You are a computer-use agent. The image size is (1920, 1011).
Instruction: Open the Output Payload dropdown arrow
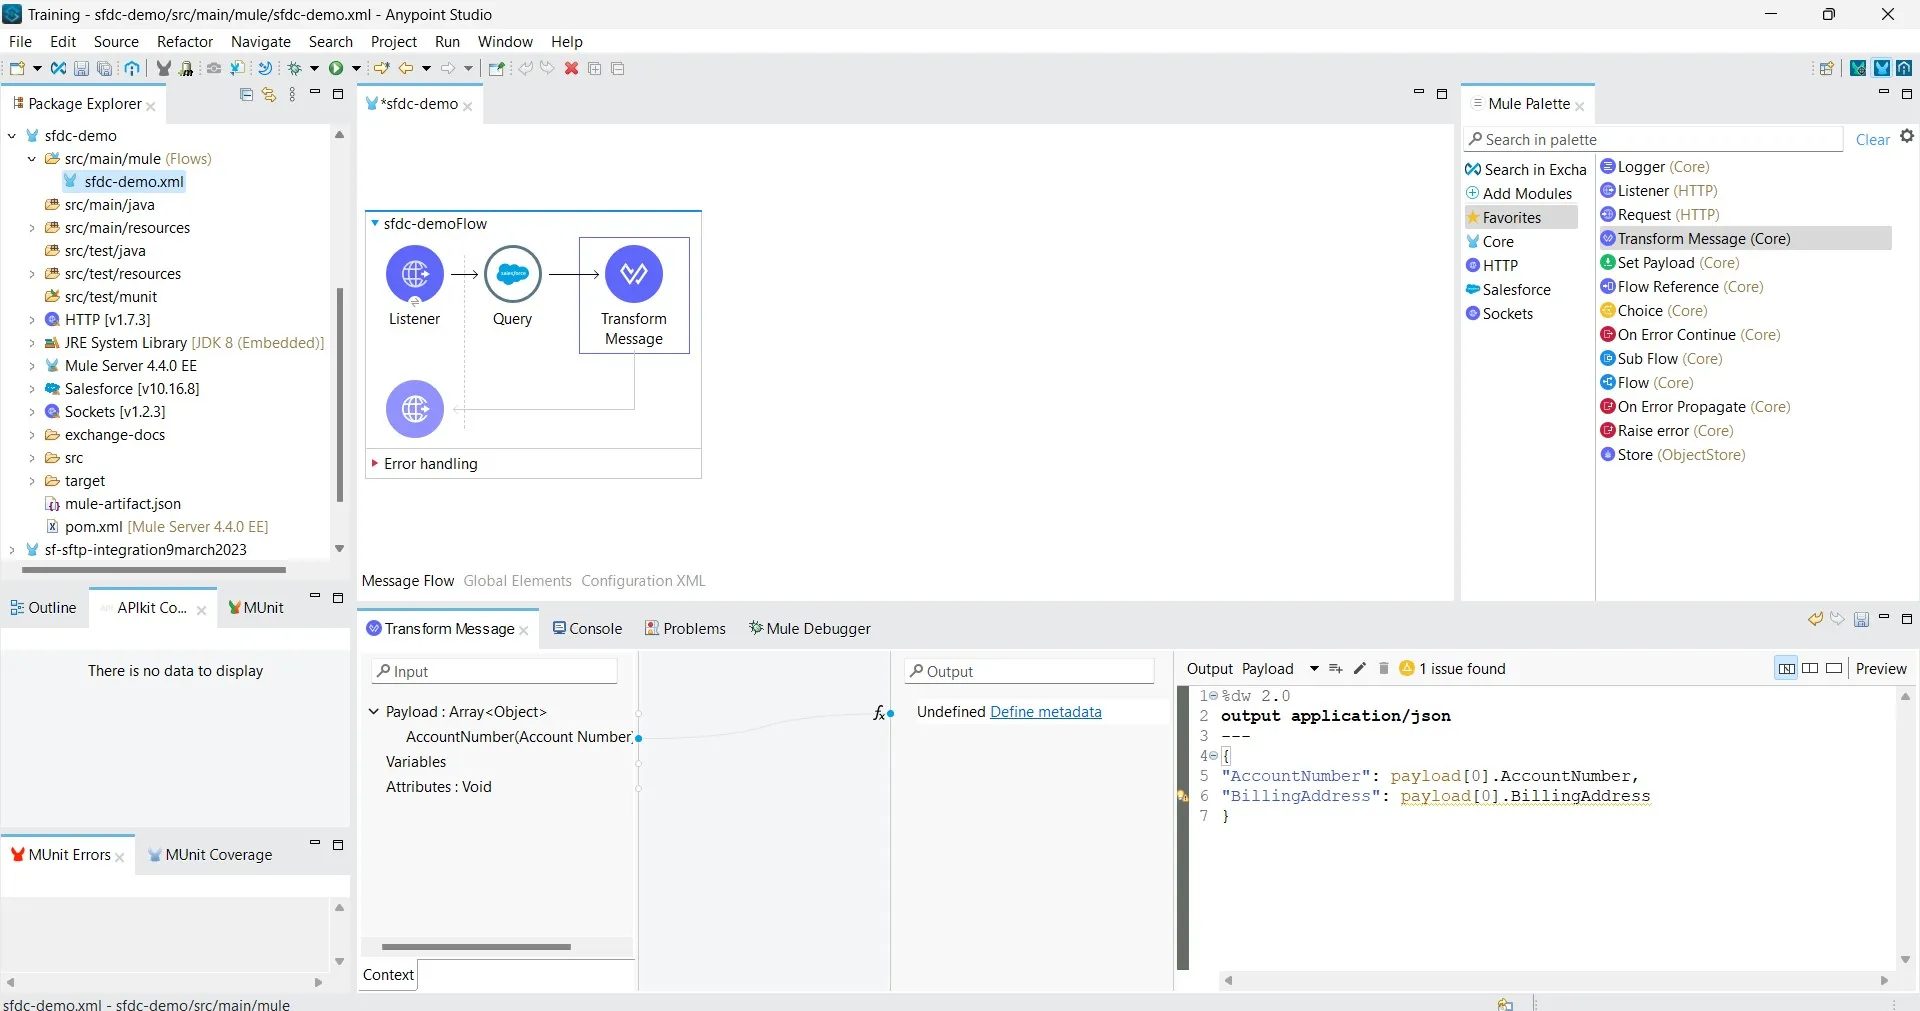pos(1314,669)
